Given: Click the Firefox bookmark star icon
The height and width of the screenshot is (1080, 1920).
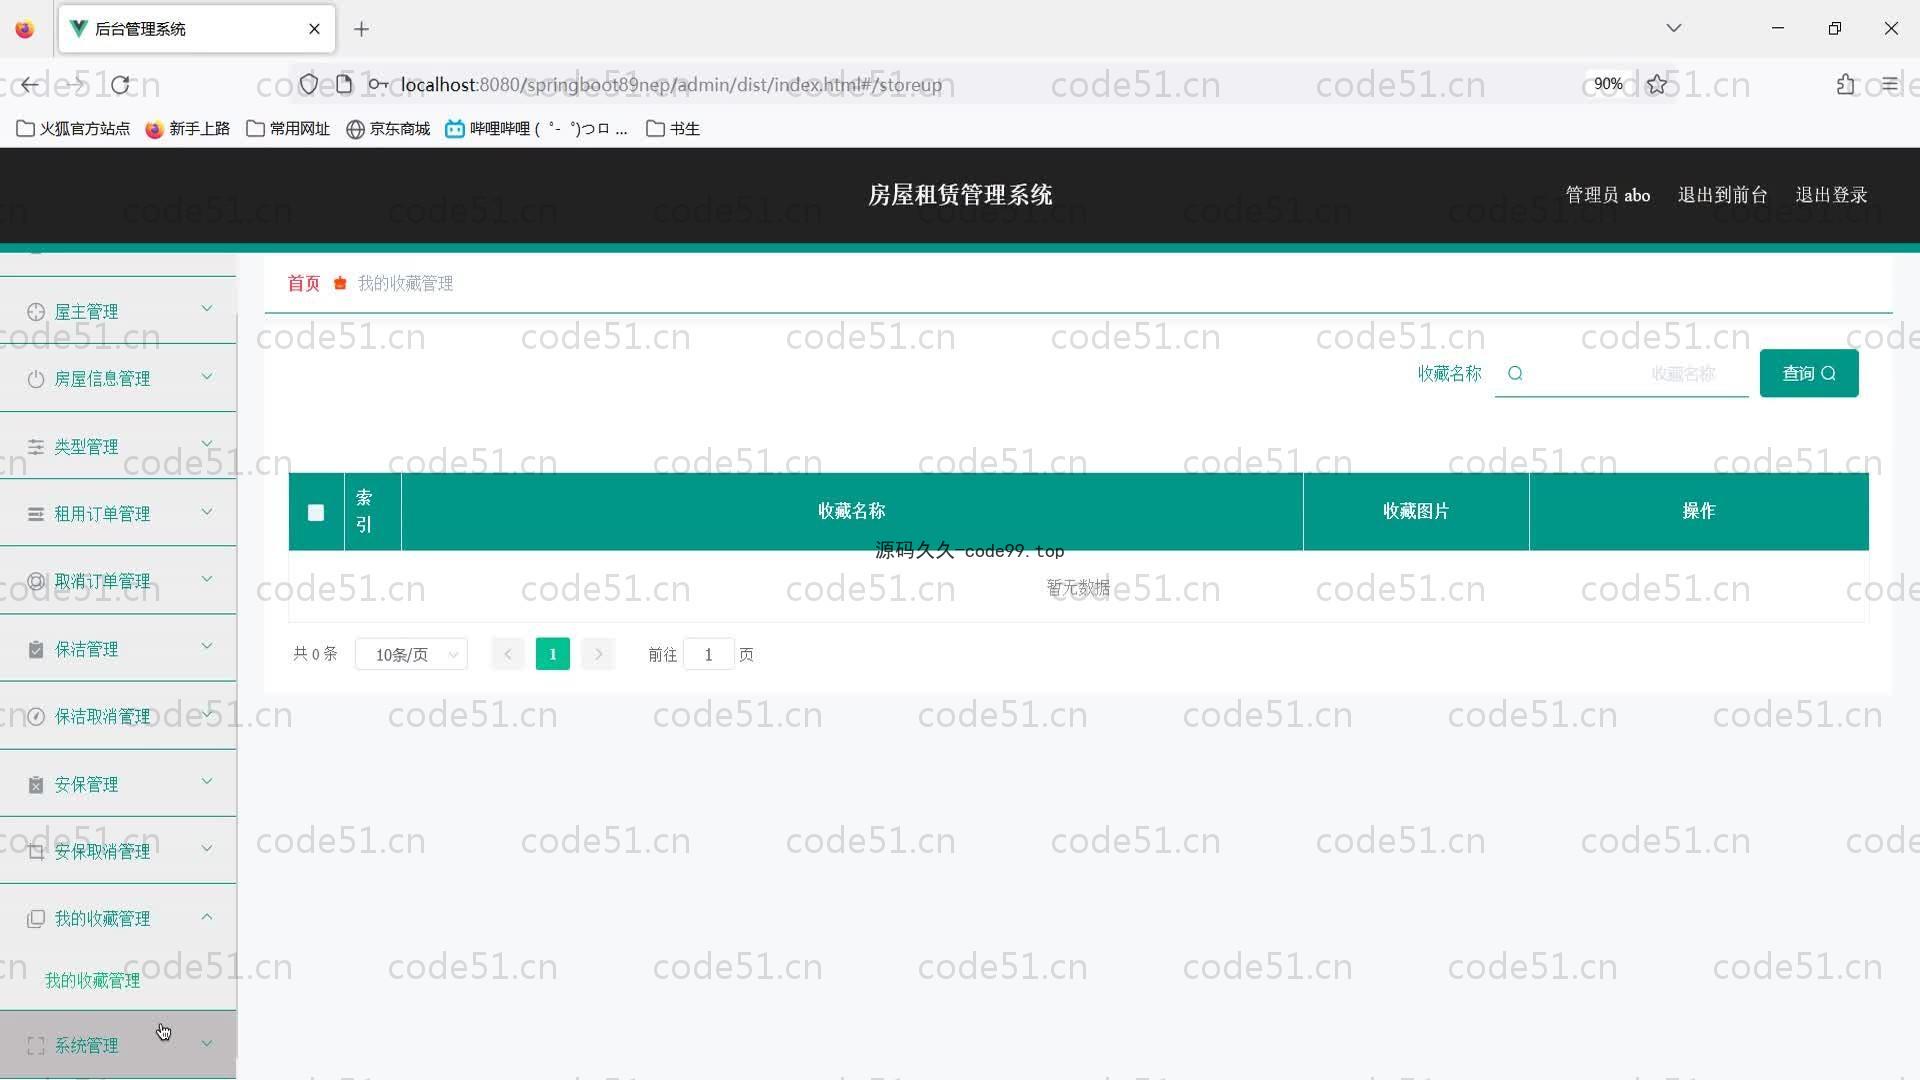Looking at the screenshot, I should point(1657,85).
